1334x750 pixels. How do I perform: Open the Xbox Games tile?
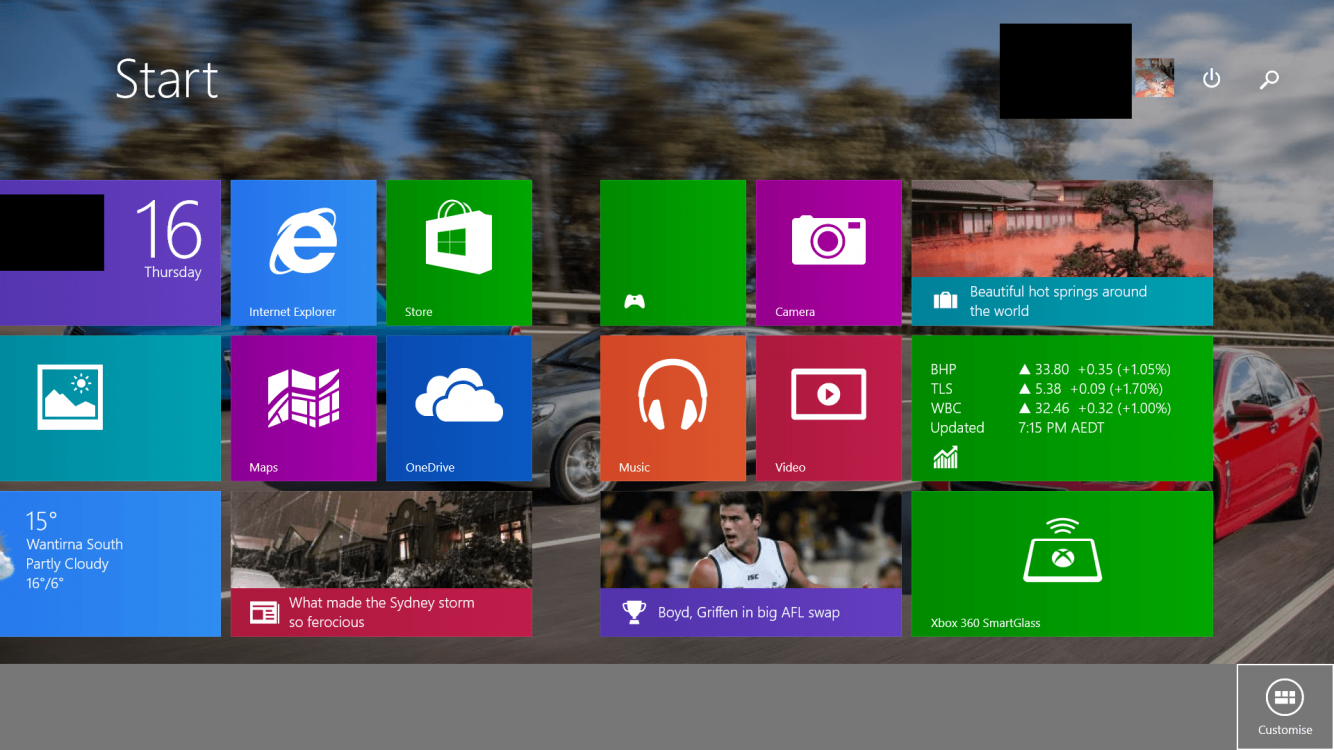tap(672, 252)
